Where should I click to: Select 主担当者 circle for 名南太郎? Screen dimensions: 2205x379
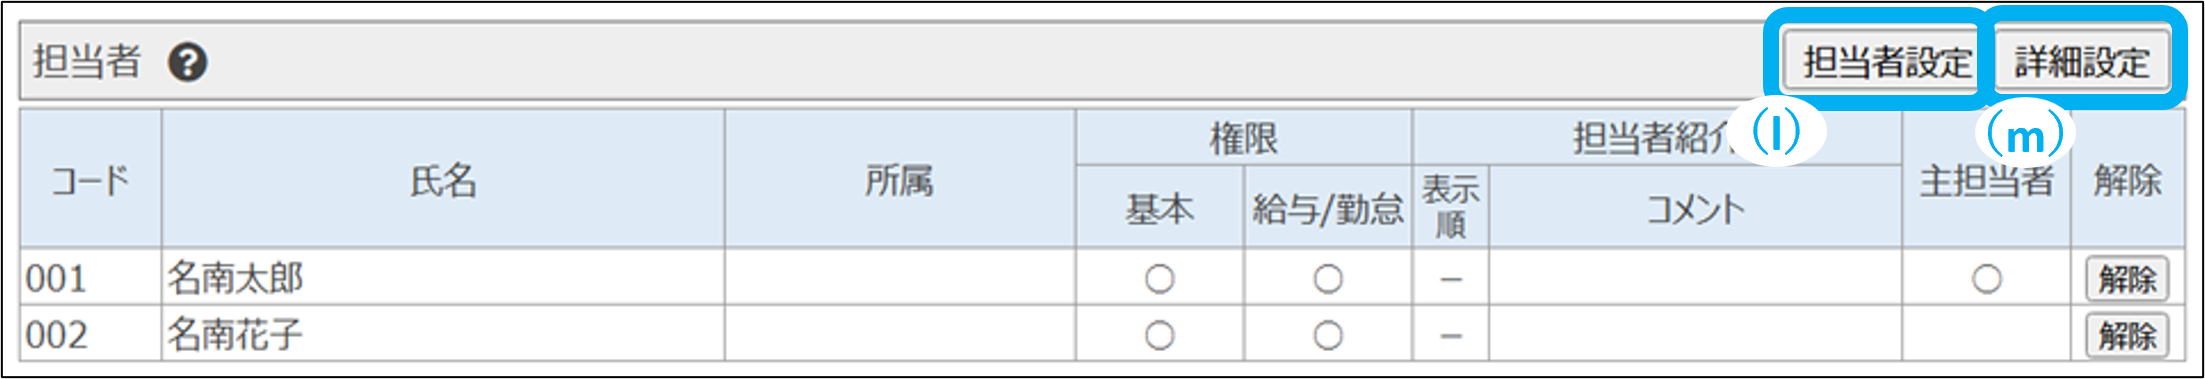coord(1986,279)
